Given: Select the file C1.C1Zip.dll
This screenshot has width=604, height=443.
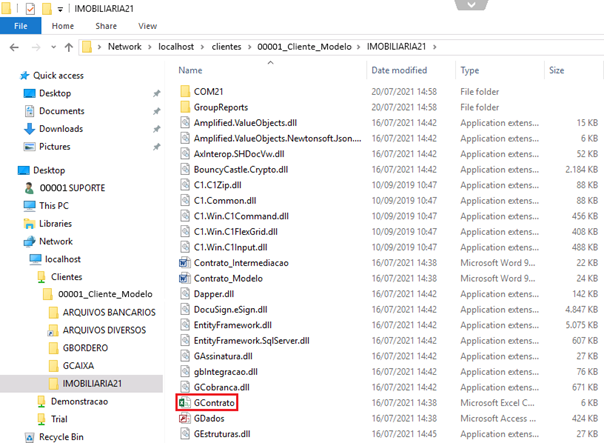Looking at the screenshot, I should pyautogui.click(x=218, y=185).
